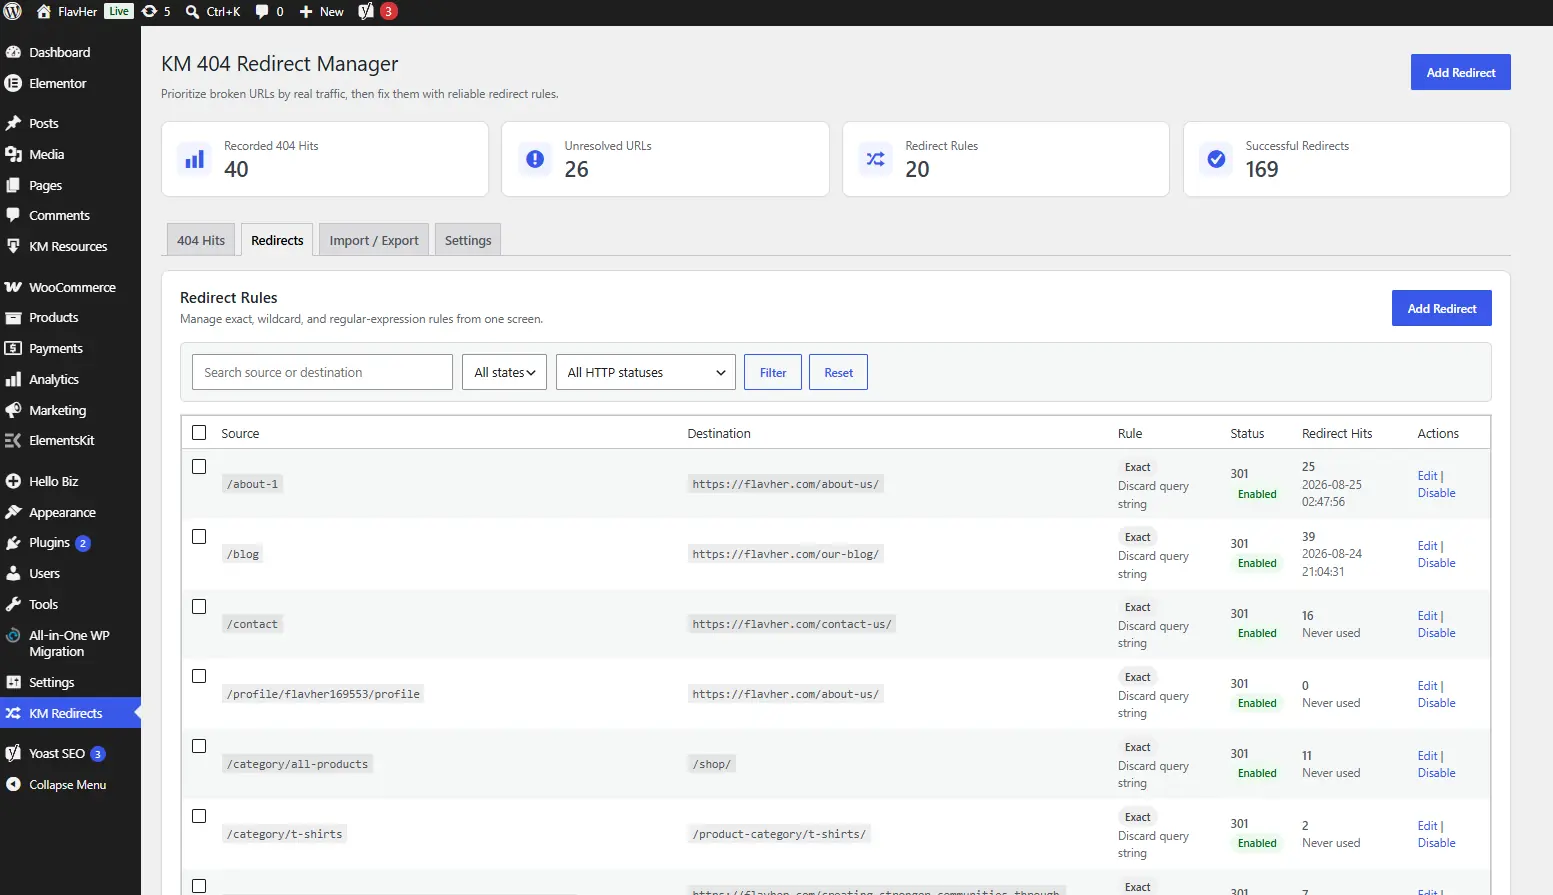
Task: Click the All-in-One WP Migration icon
Action: [x=13, y=635]
